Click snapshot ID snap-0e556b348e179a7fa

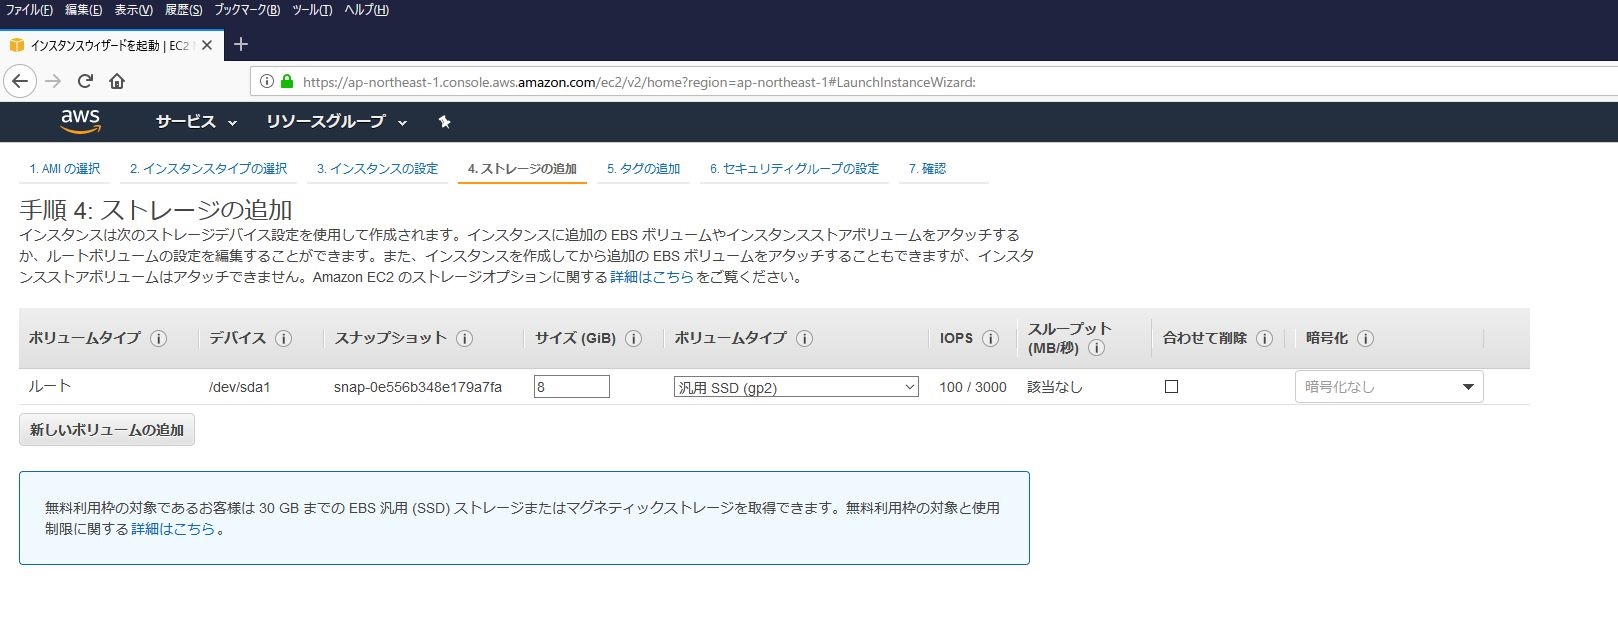pos(418,387)
